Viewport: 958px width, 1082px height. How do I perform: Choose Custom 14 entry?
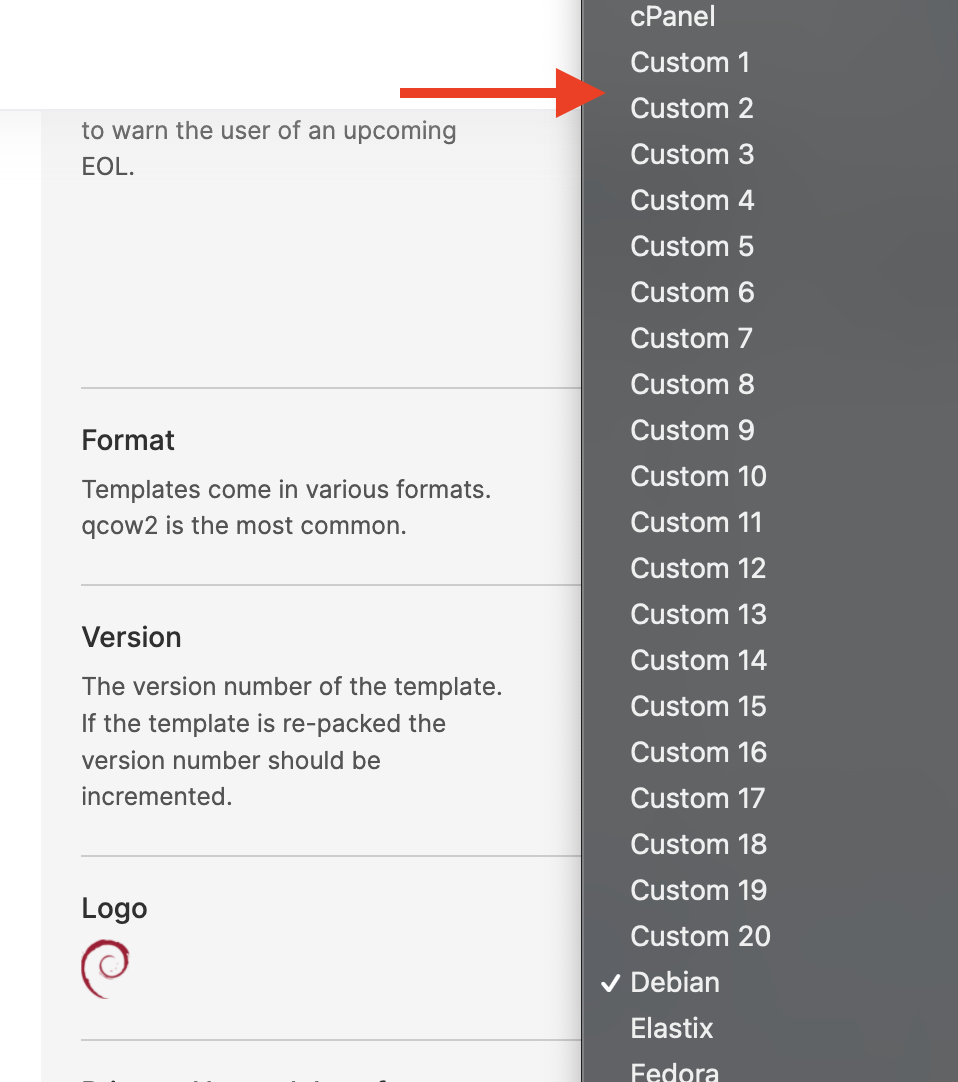point(770,660)
